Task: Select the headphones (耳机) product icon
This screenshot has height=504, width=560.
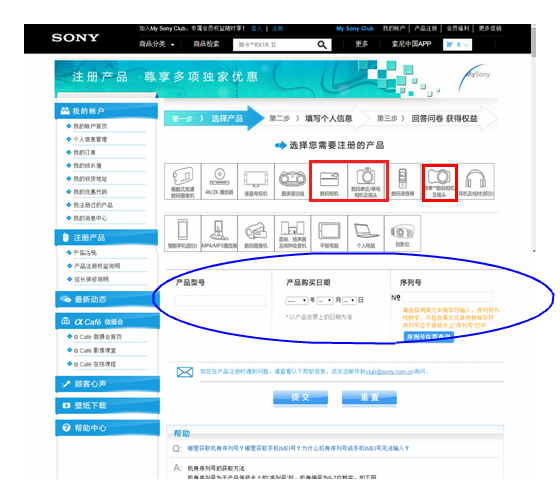Action: pos(476,181)
